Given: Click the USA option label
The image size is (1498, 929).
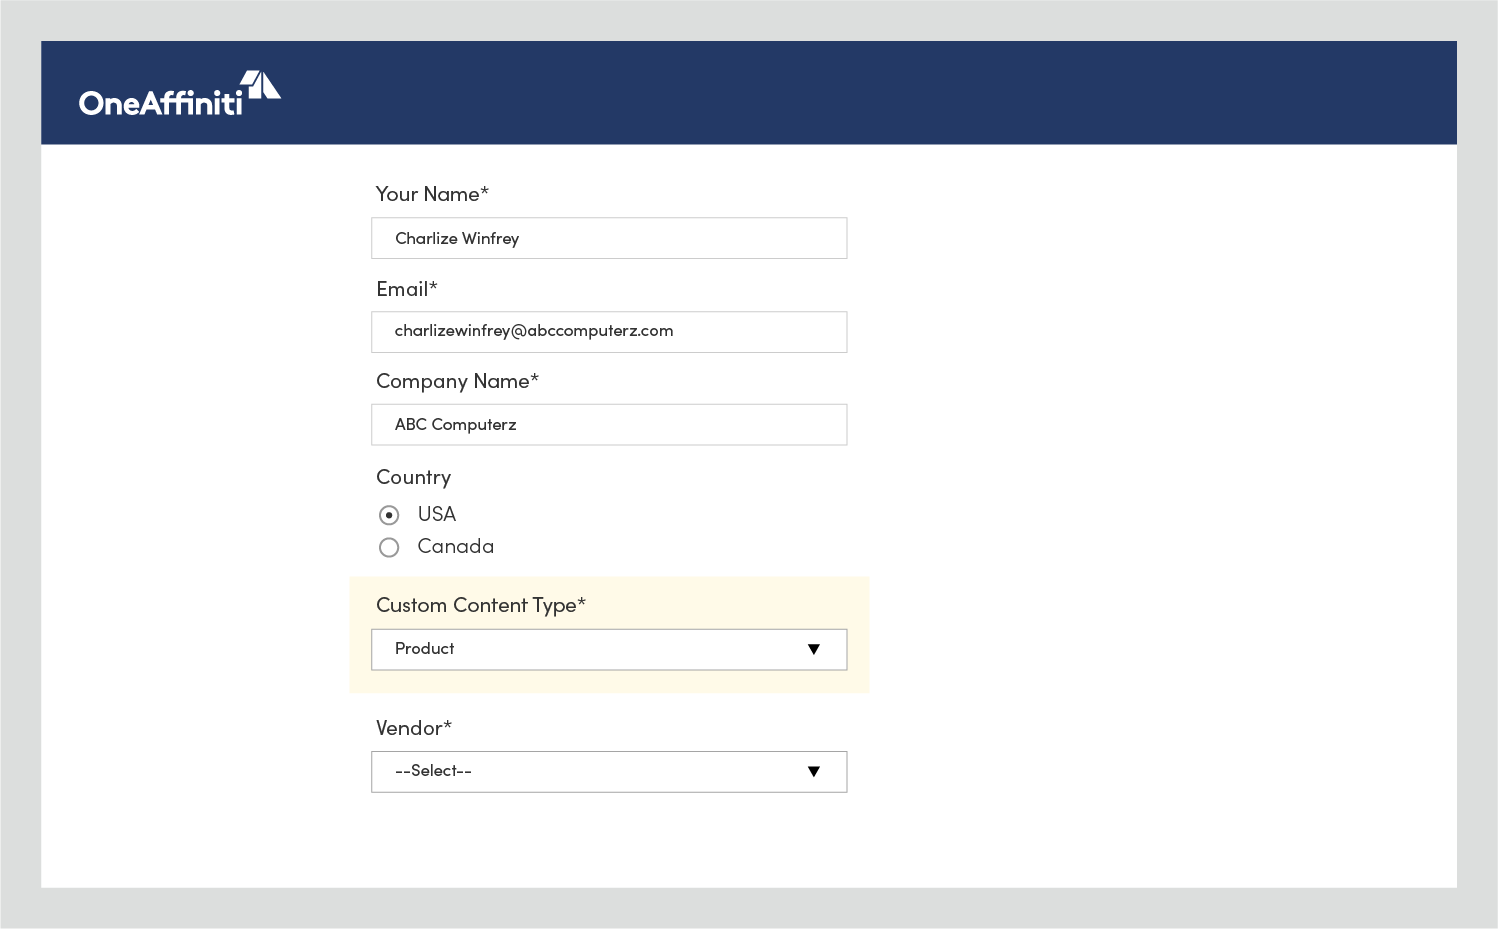Looking at the screenshot, I should coord(437,514).
